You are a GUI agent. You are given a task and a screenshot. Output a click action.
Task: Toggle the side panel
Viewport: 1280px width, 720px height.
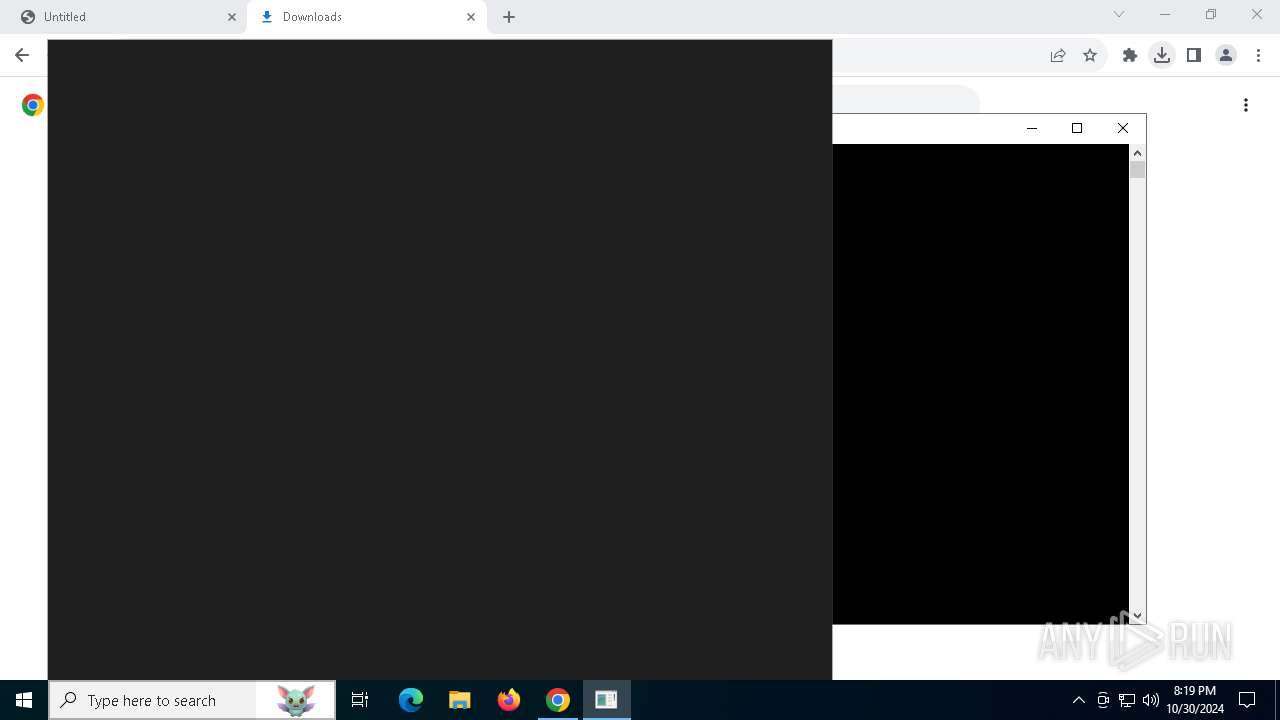point(1194,56)
